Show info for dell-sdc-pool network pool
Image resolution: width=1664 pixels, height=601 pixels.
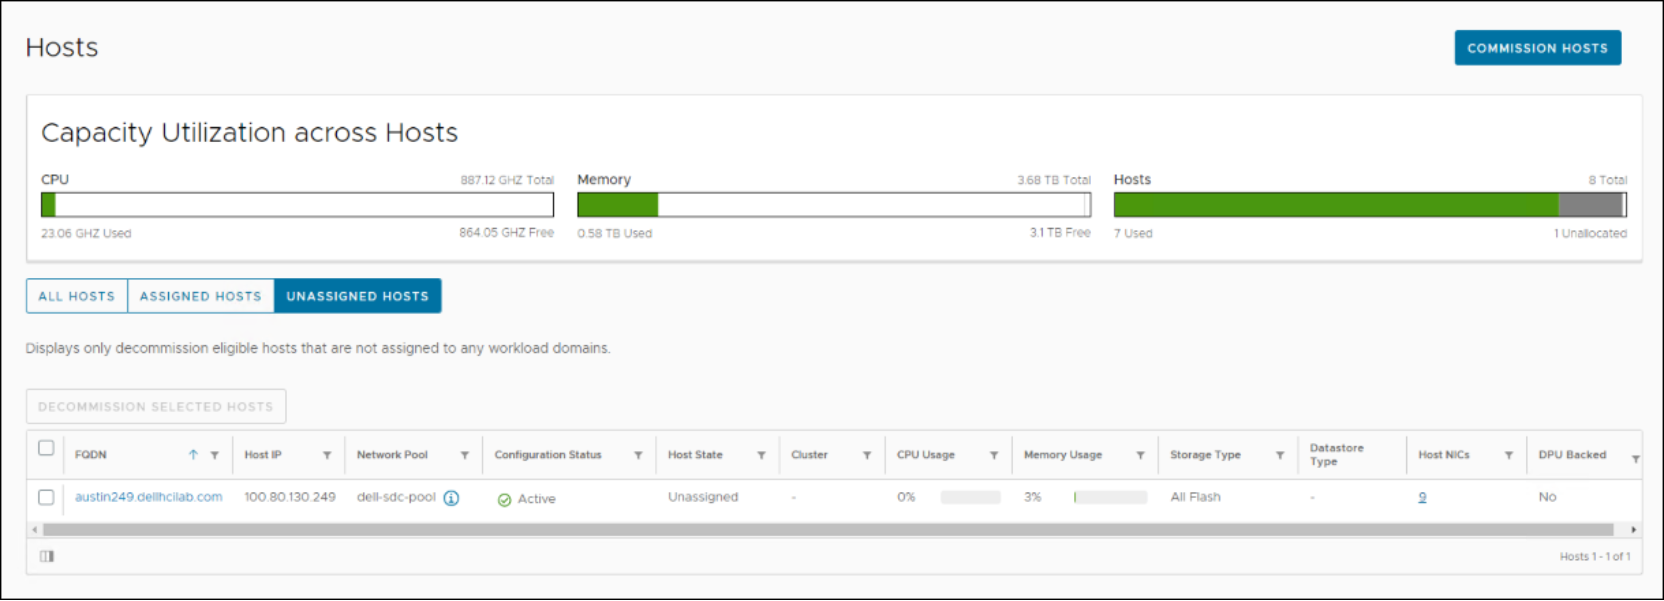pos(451,498)
